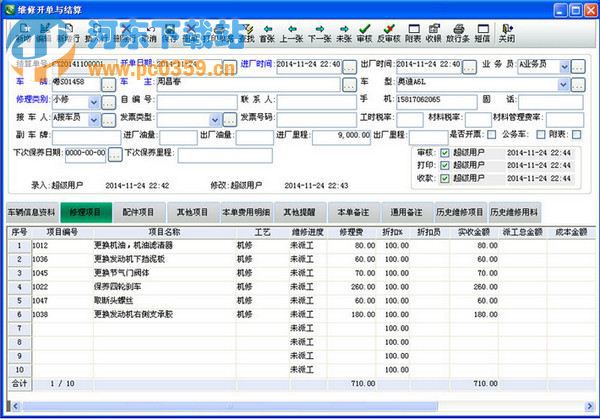This screenshot has height=419, width=600.
Task: Click the 下次保养里程 input field
Action: (x=225, y=155)
